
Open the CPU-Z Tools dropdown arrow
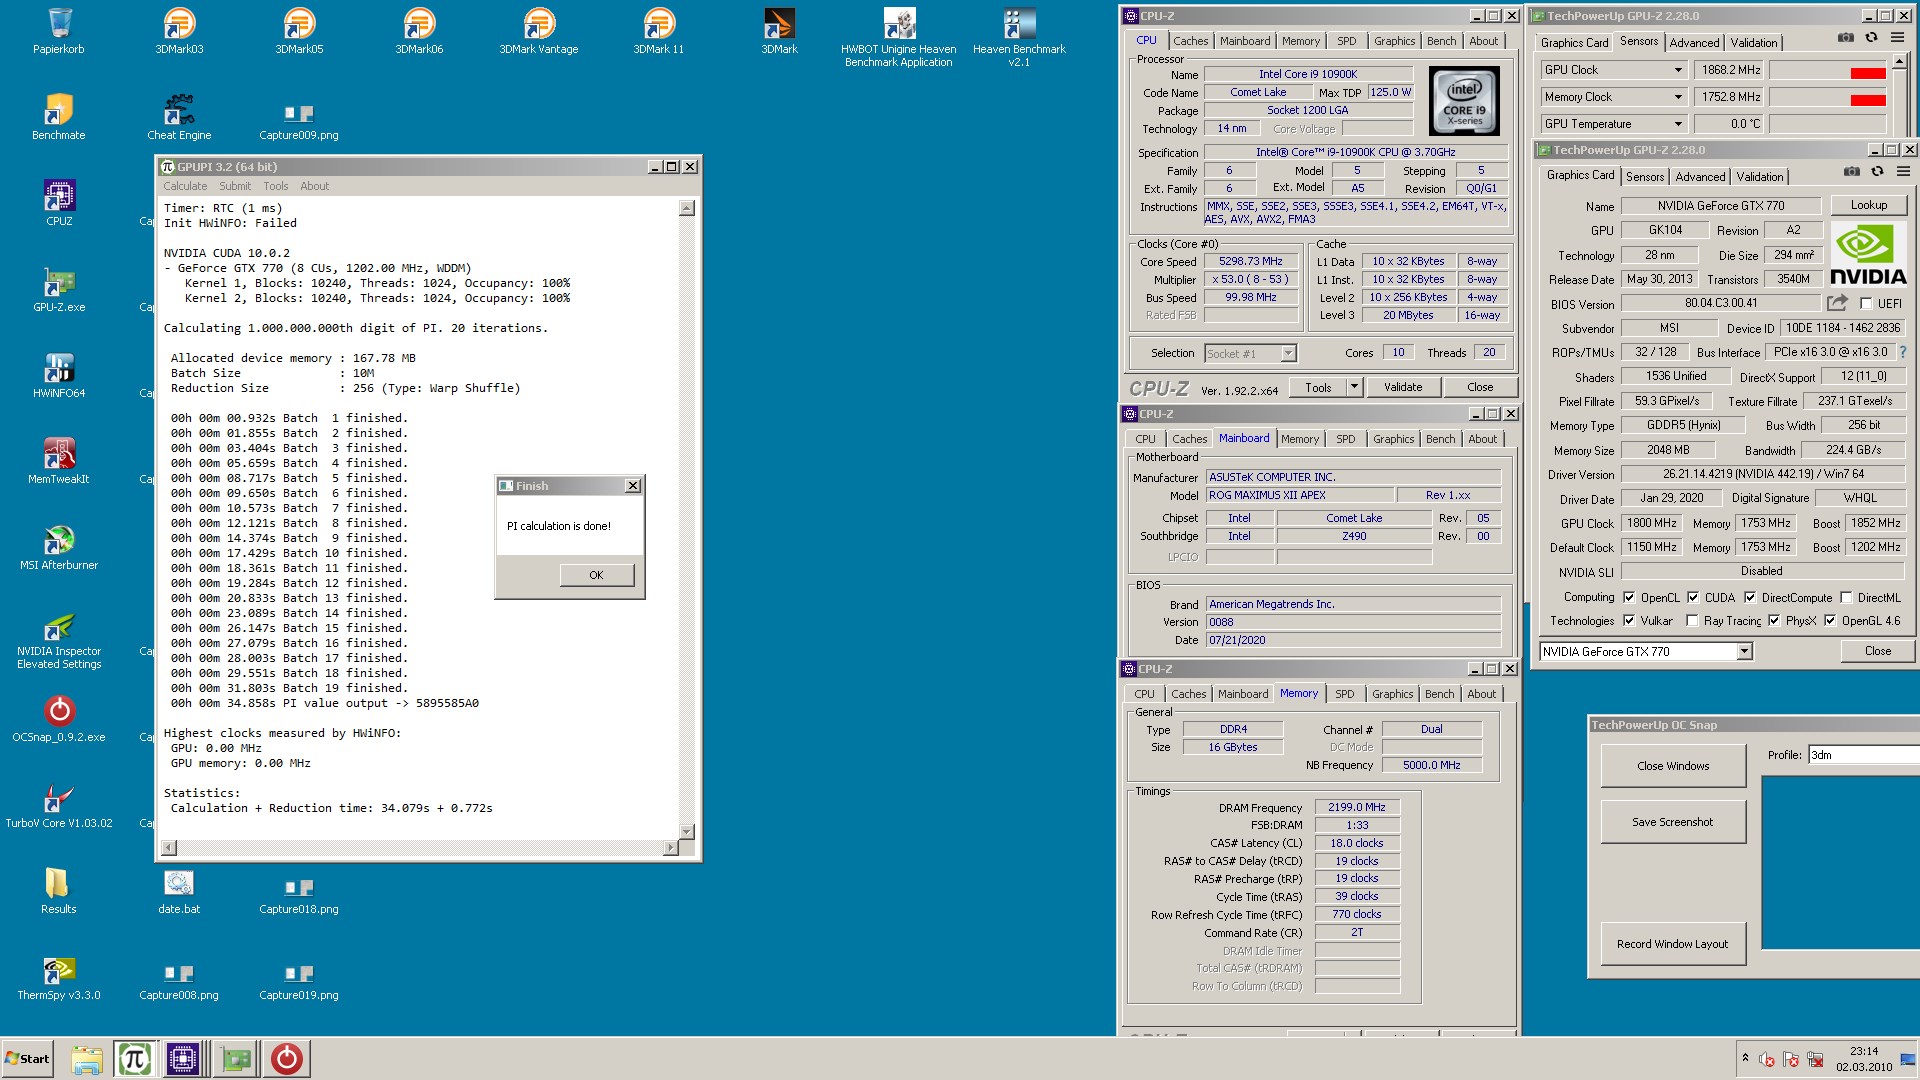click(x=1354, y=387)
